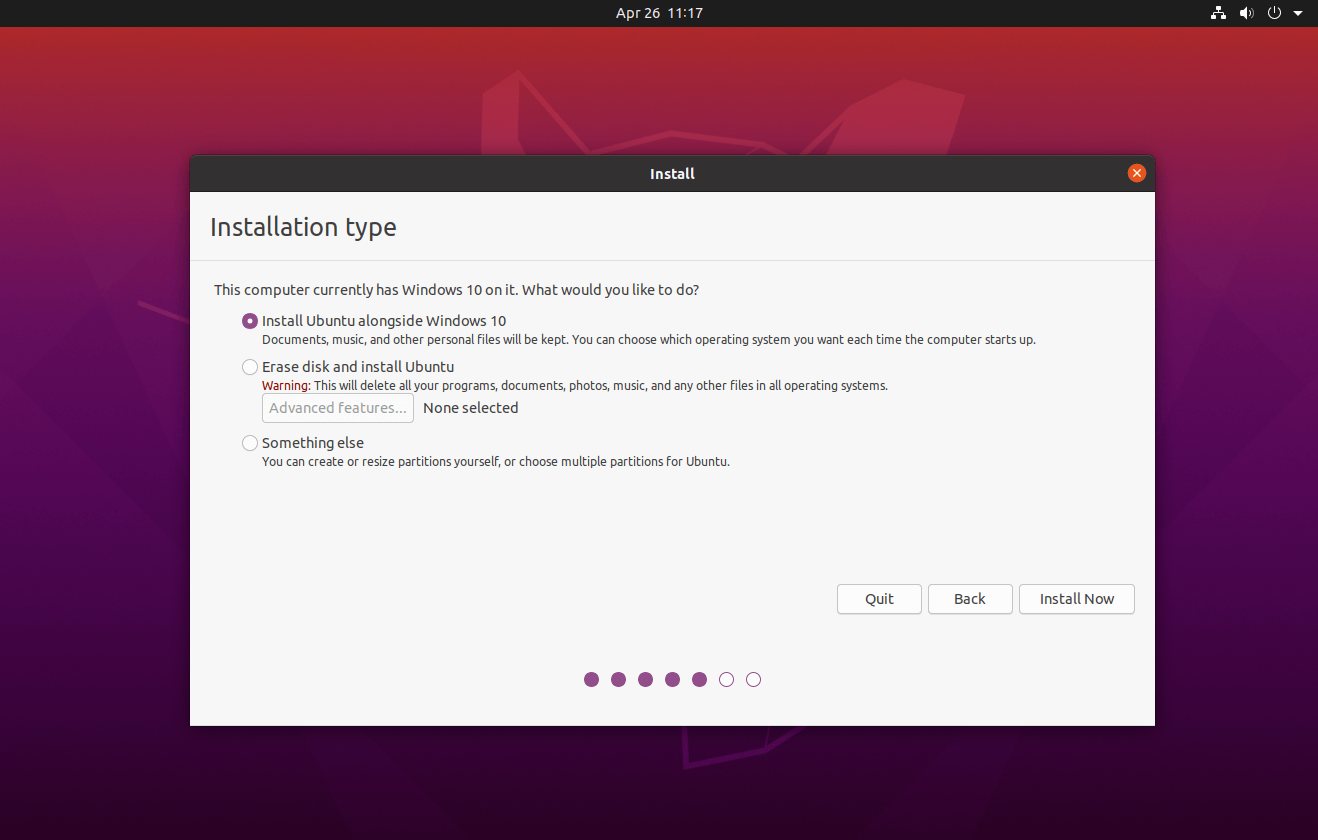Pick the "Something else" partitioning option
Screen dimensions: 1318x840
[249, 443]
